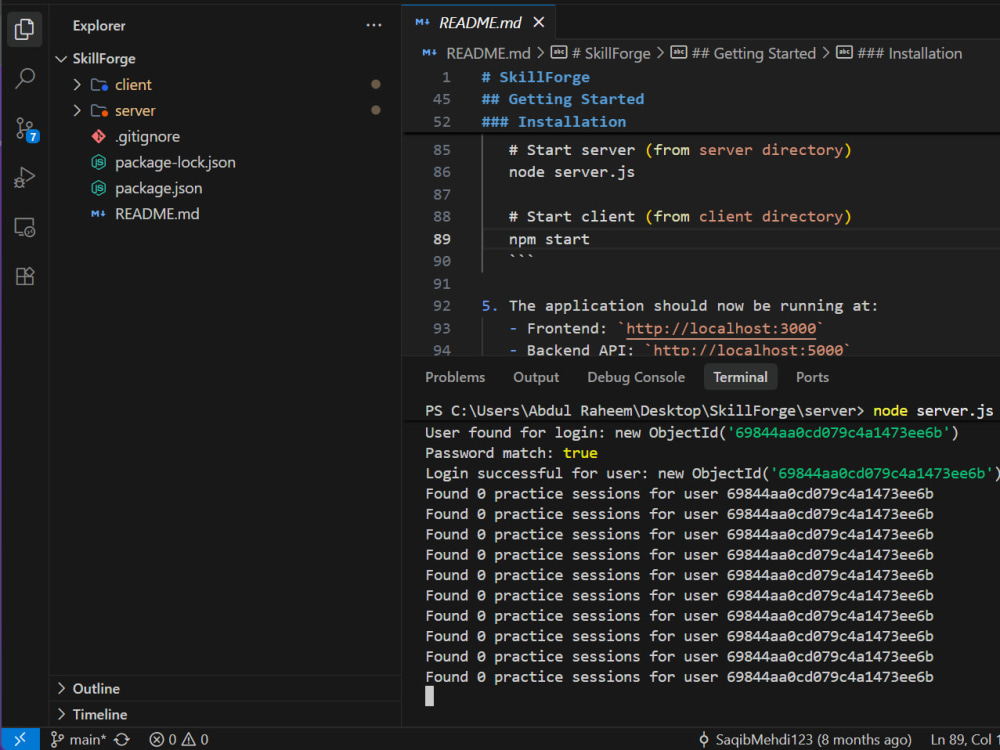This screenshot has height=750, width=1000.
Task: Collapse the SkillForge root folder
Action: point(61,59)
